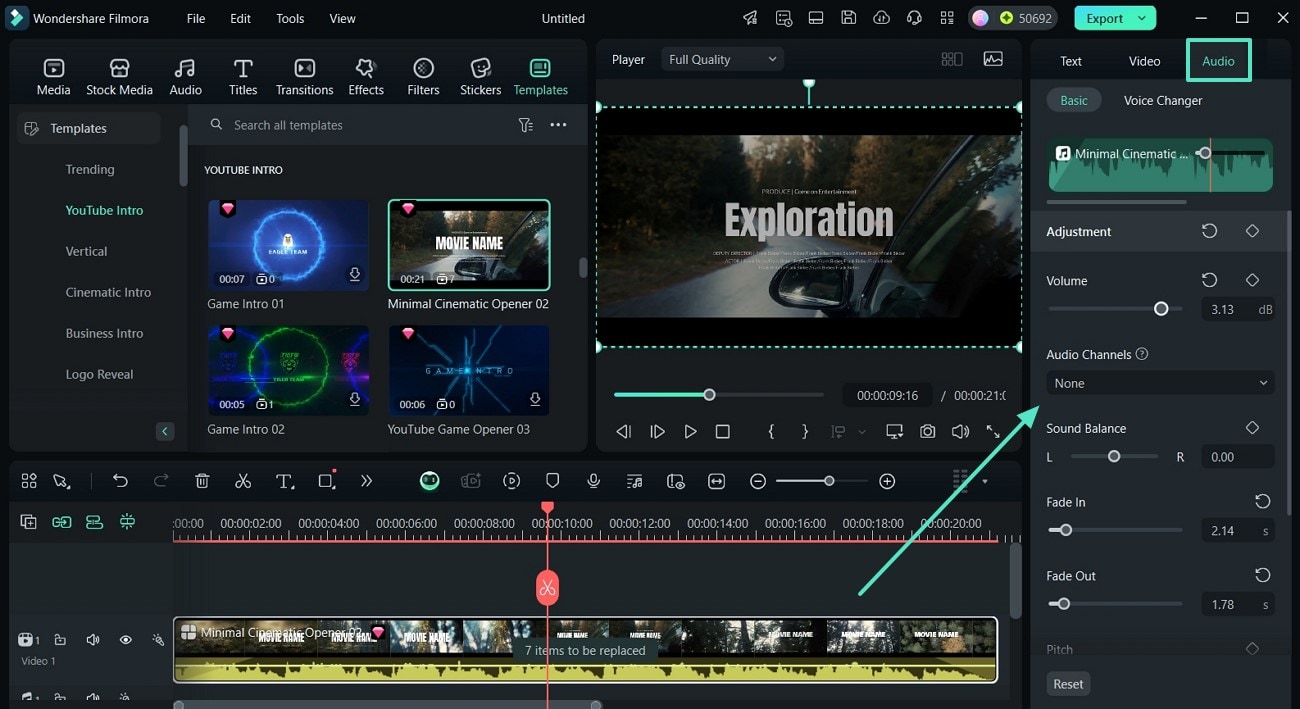
Task: Open the Stickers panel
Action: pyautogui.click(x=480, y=77)
